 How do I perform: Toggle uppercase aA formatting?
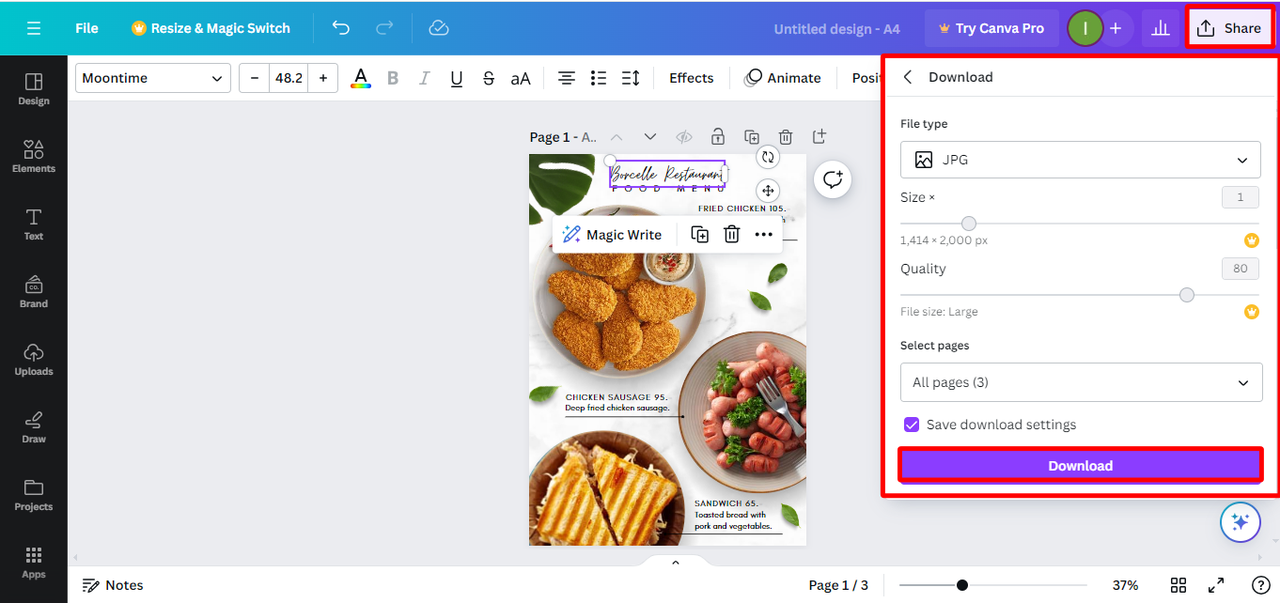(x=520, y=78)
